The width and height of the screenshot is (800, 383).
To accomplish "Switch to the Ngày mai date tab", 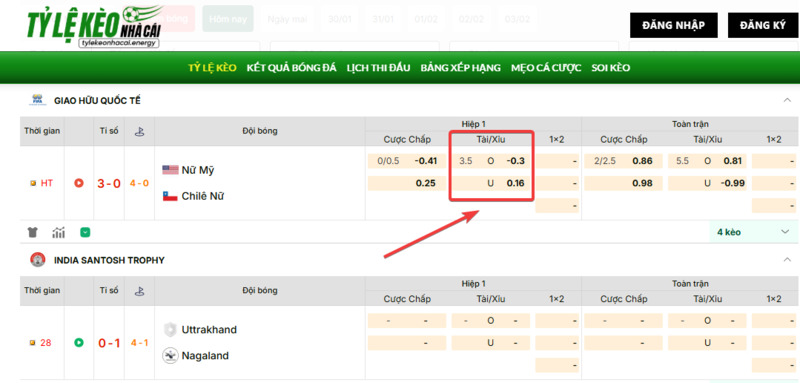I will (x=286, y=19).
